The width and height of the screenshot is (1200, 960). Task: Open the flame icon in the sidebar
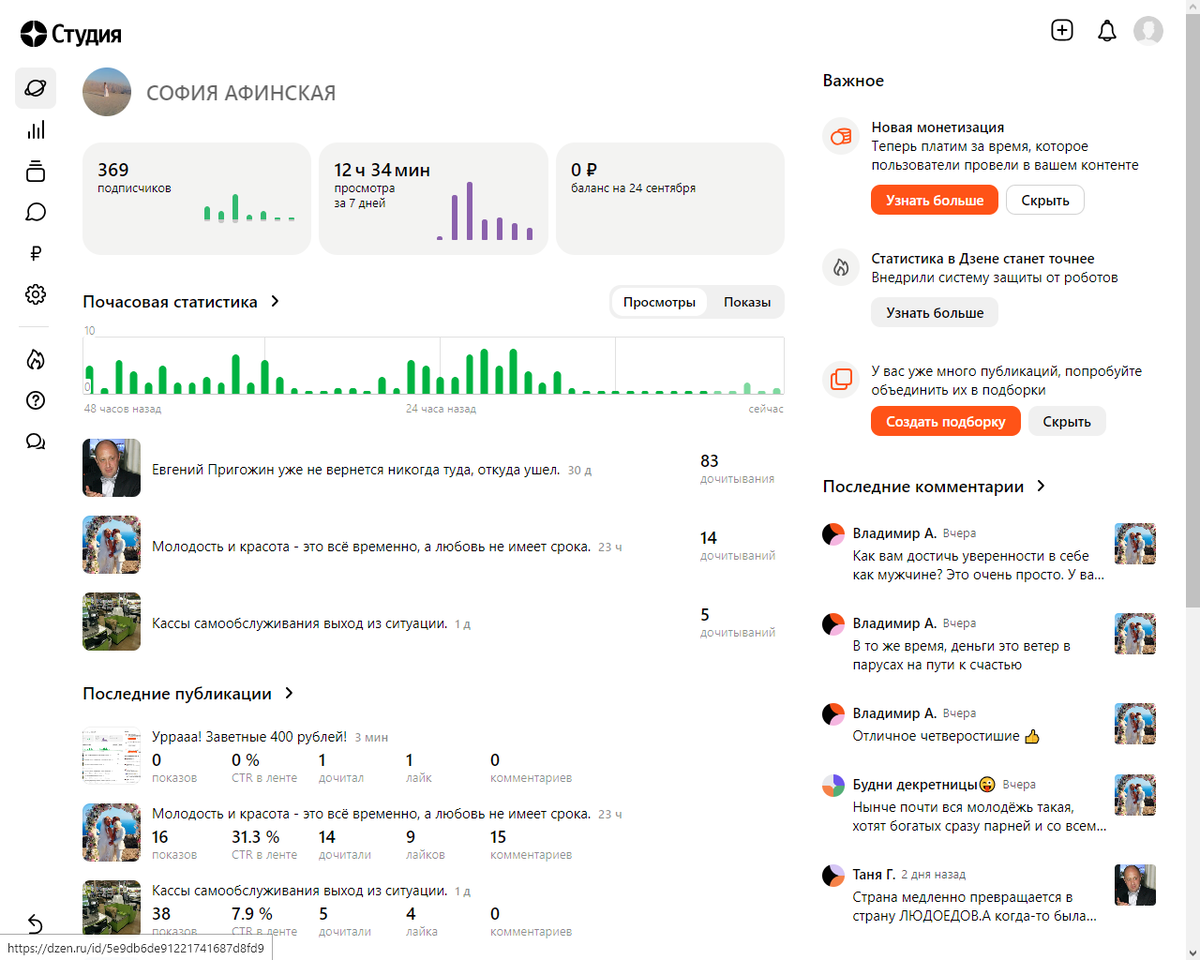(x=35, y=360)
